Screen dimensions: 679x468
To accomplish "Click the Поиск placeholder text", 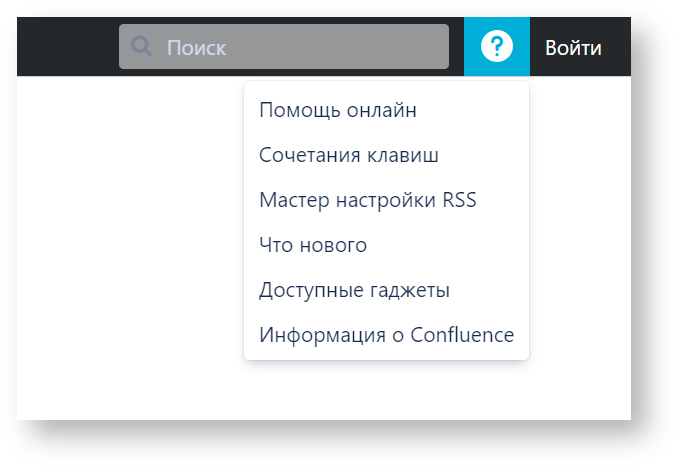I will [196, 47].
